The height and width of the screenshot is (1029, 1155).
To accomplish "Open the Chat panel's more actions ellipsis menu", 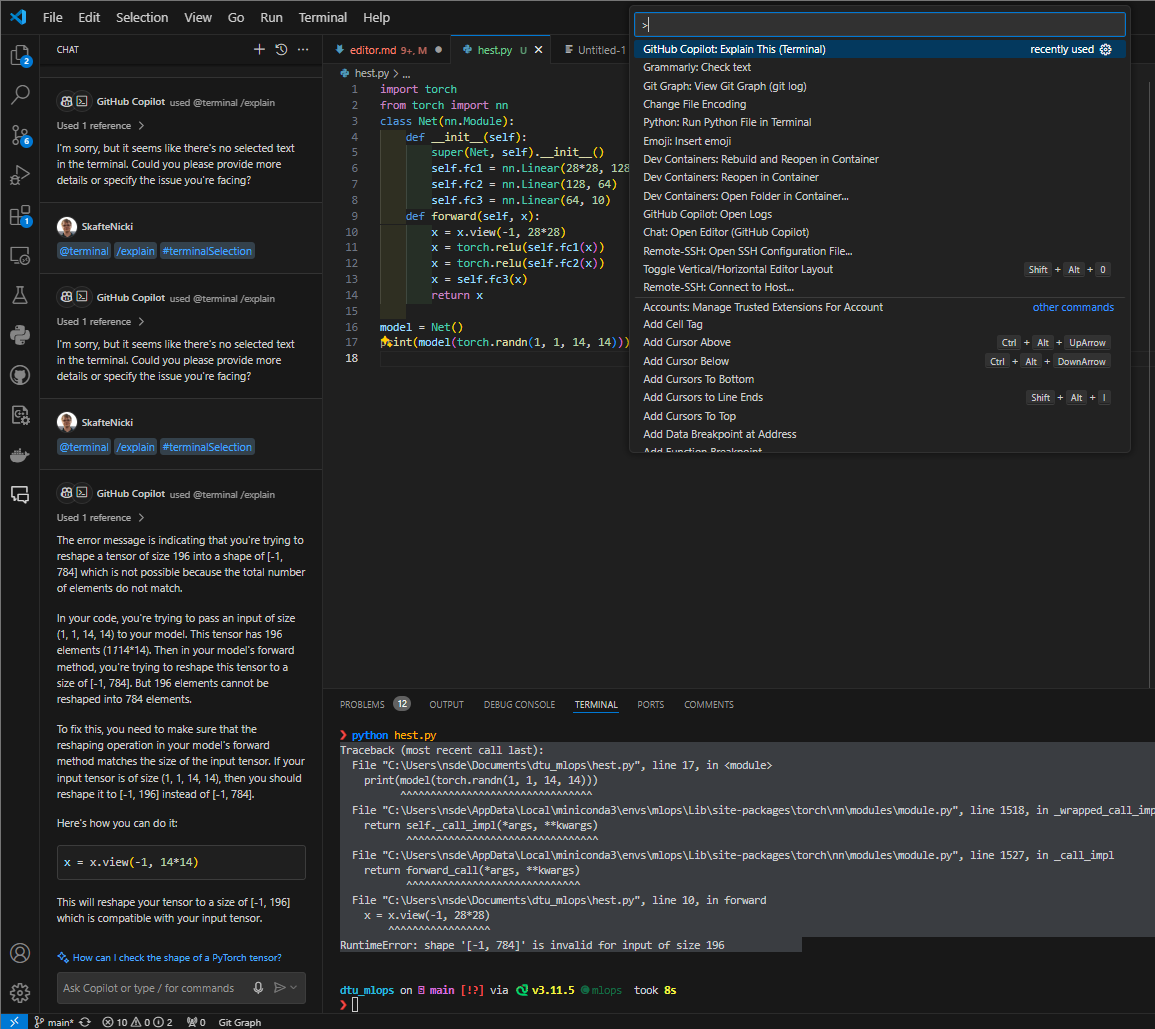I will coord(303,49).
